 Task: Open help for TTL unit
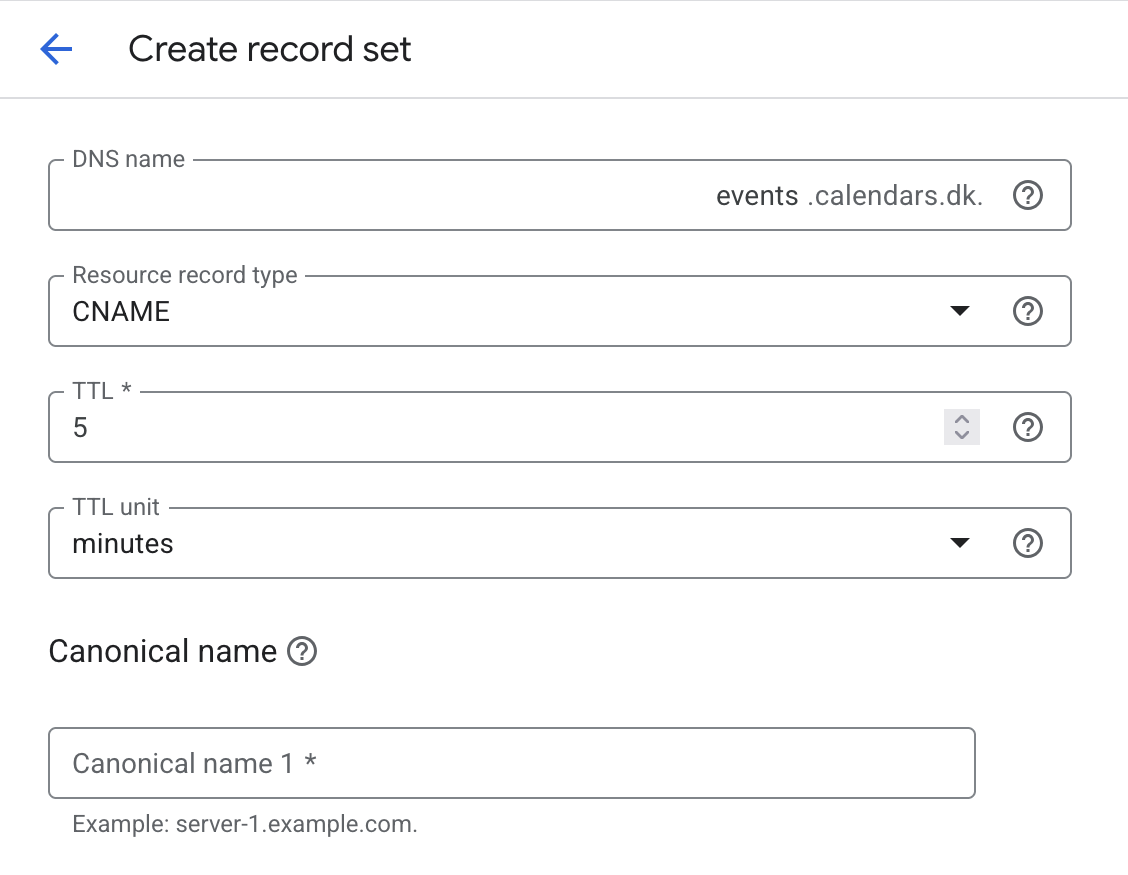coord(1027,543)
